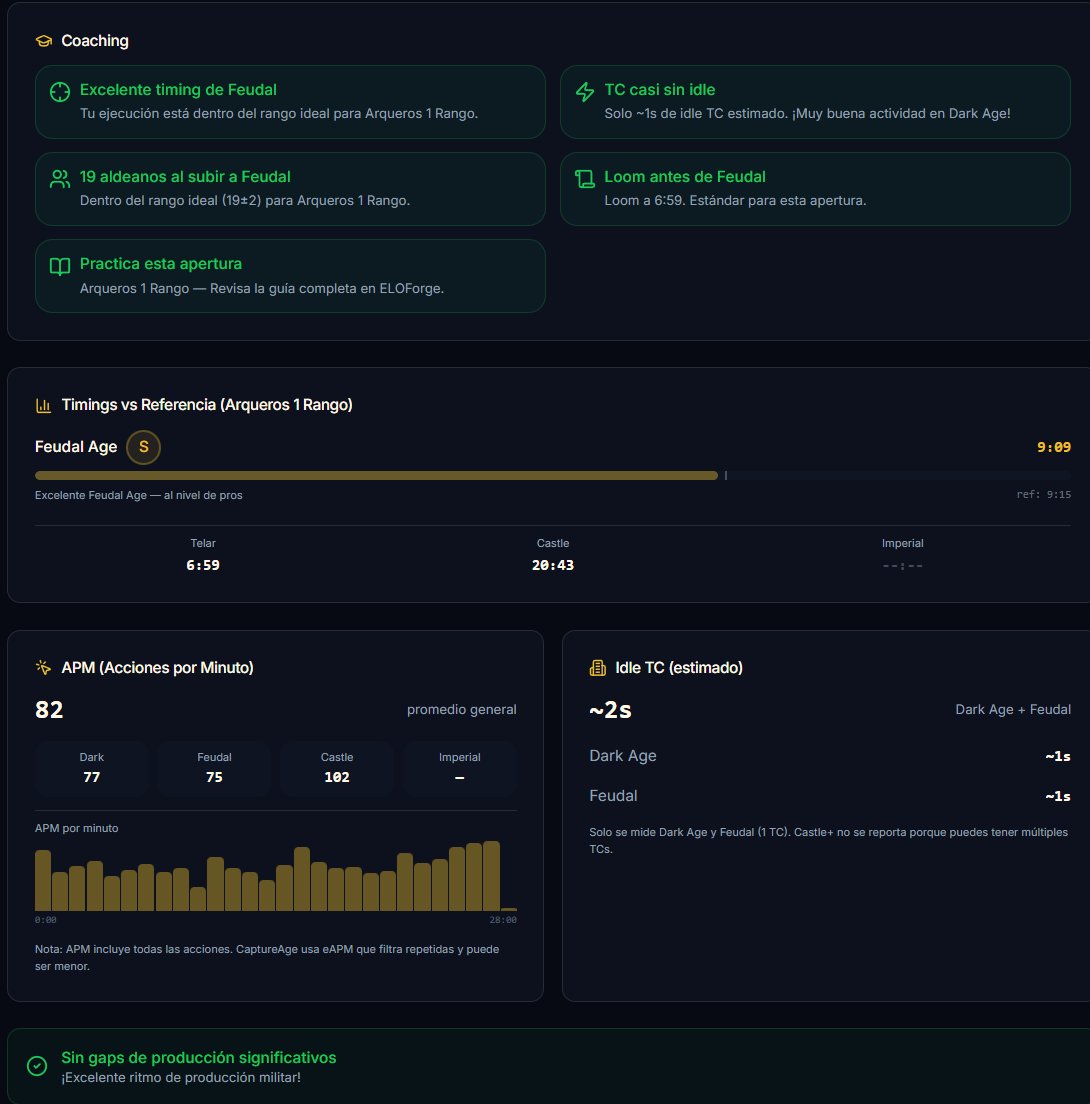Viewport: 1090px width, 1104px height.
Task: Open the 19 aldeanos al subir a Feudal card
Action: (290, 189)
